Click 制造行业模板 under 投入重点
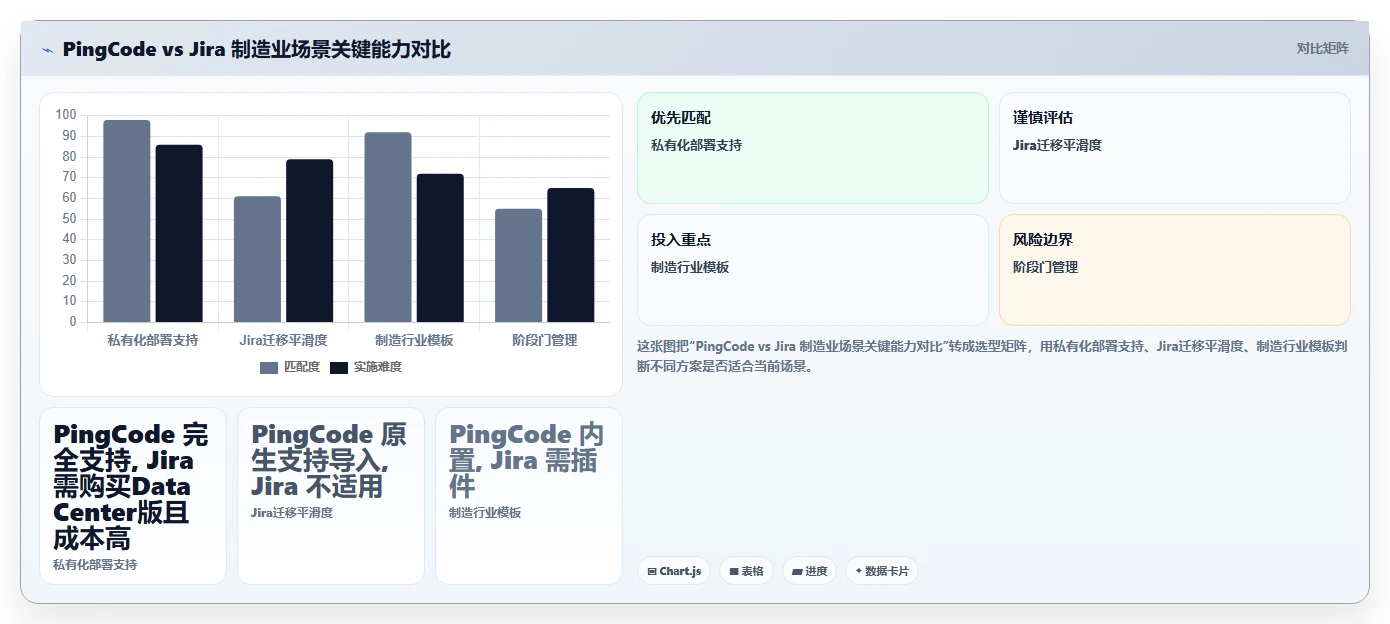The height and width of the screenshot is (624, 1390). coord(690,267)
